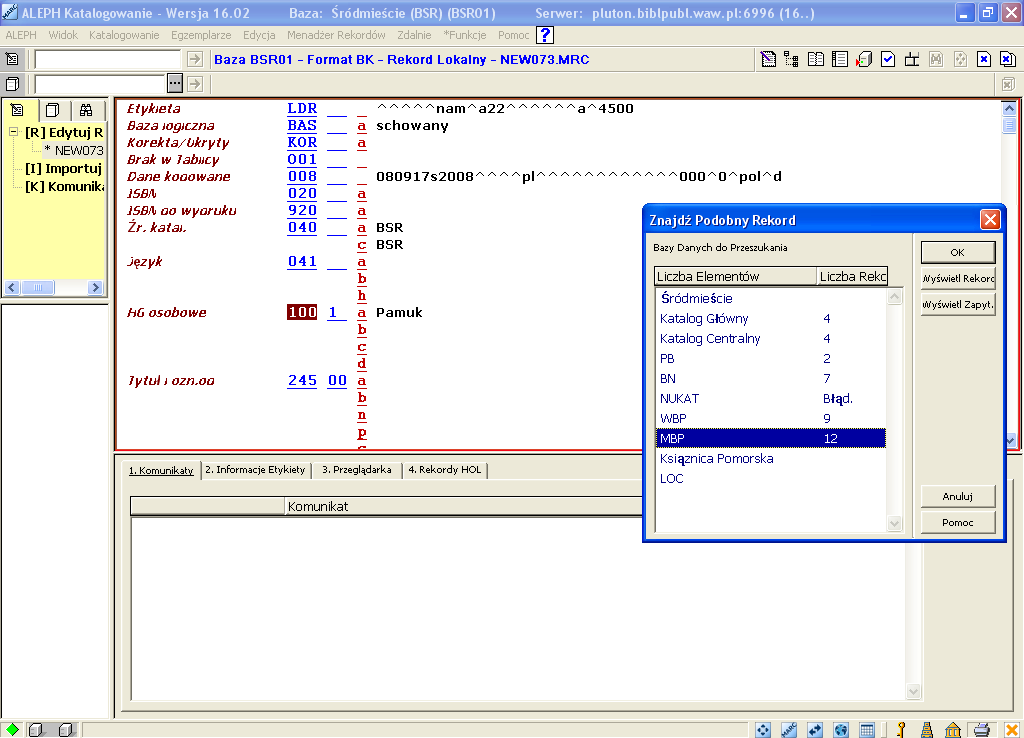Click the green diamond status icon
1024x738 pixels.
pos(12,730)
